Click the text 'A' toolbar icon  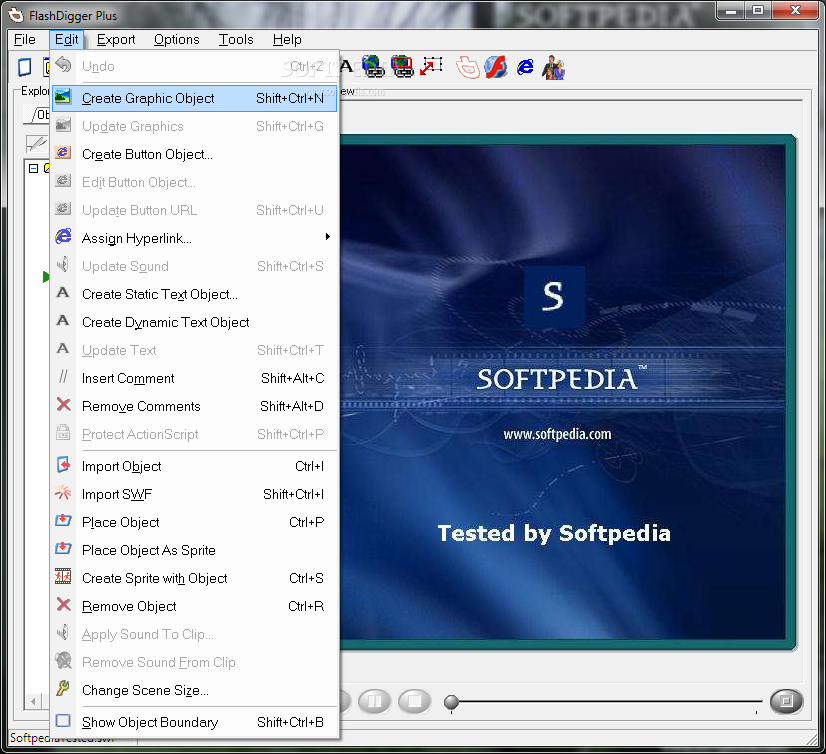click(346, 66)
